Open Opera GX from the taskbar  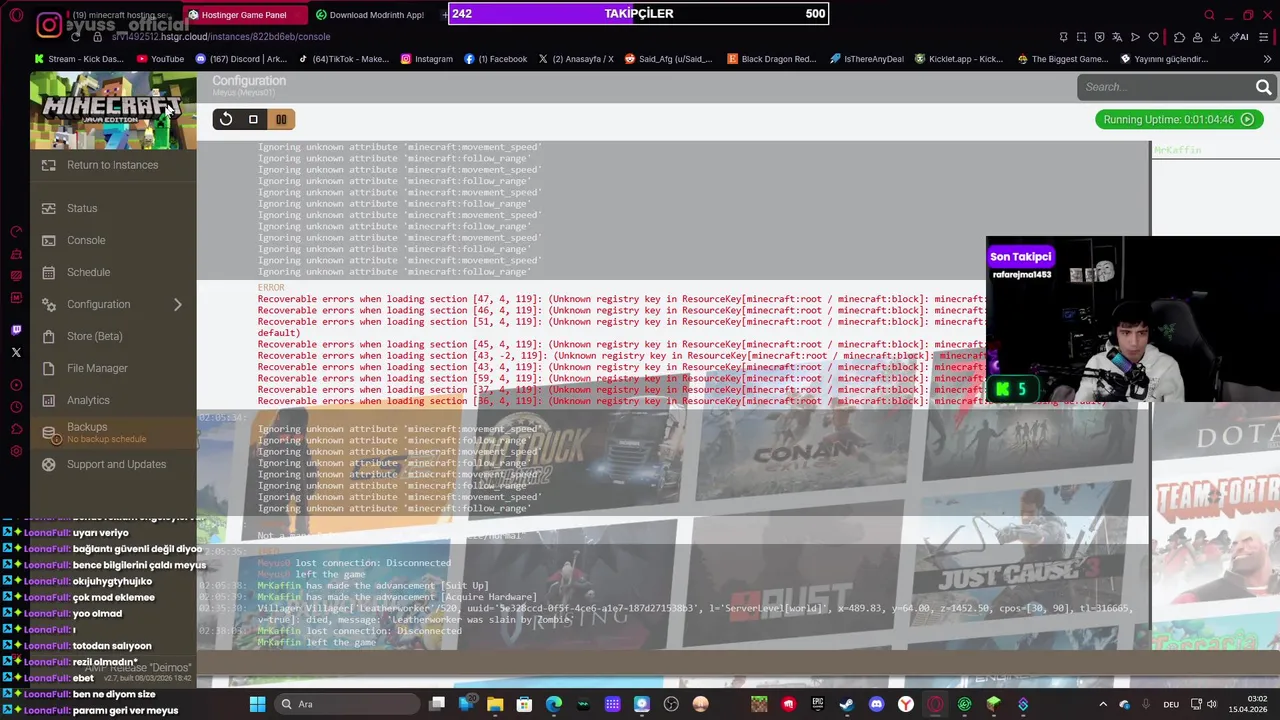pos(934,704)
